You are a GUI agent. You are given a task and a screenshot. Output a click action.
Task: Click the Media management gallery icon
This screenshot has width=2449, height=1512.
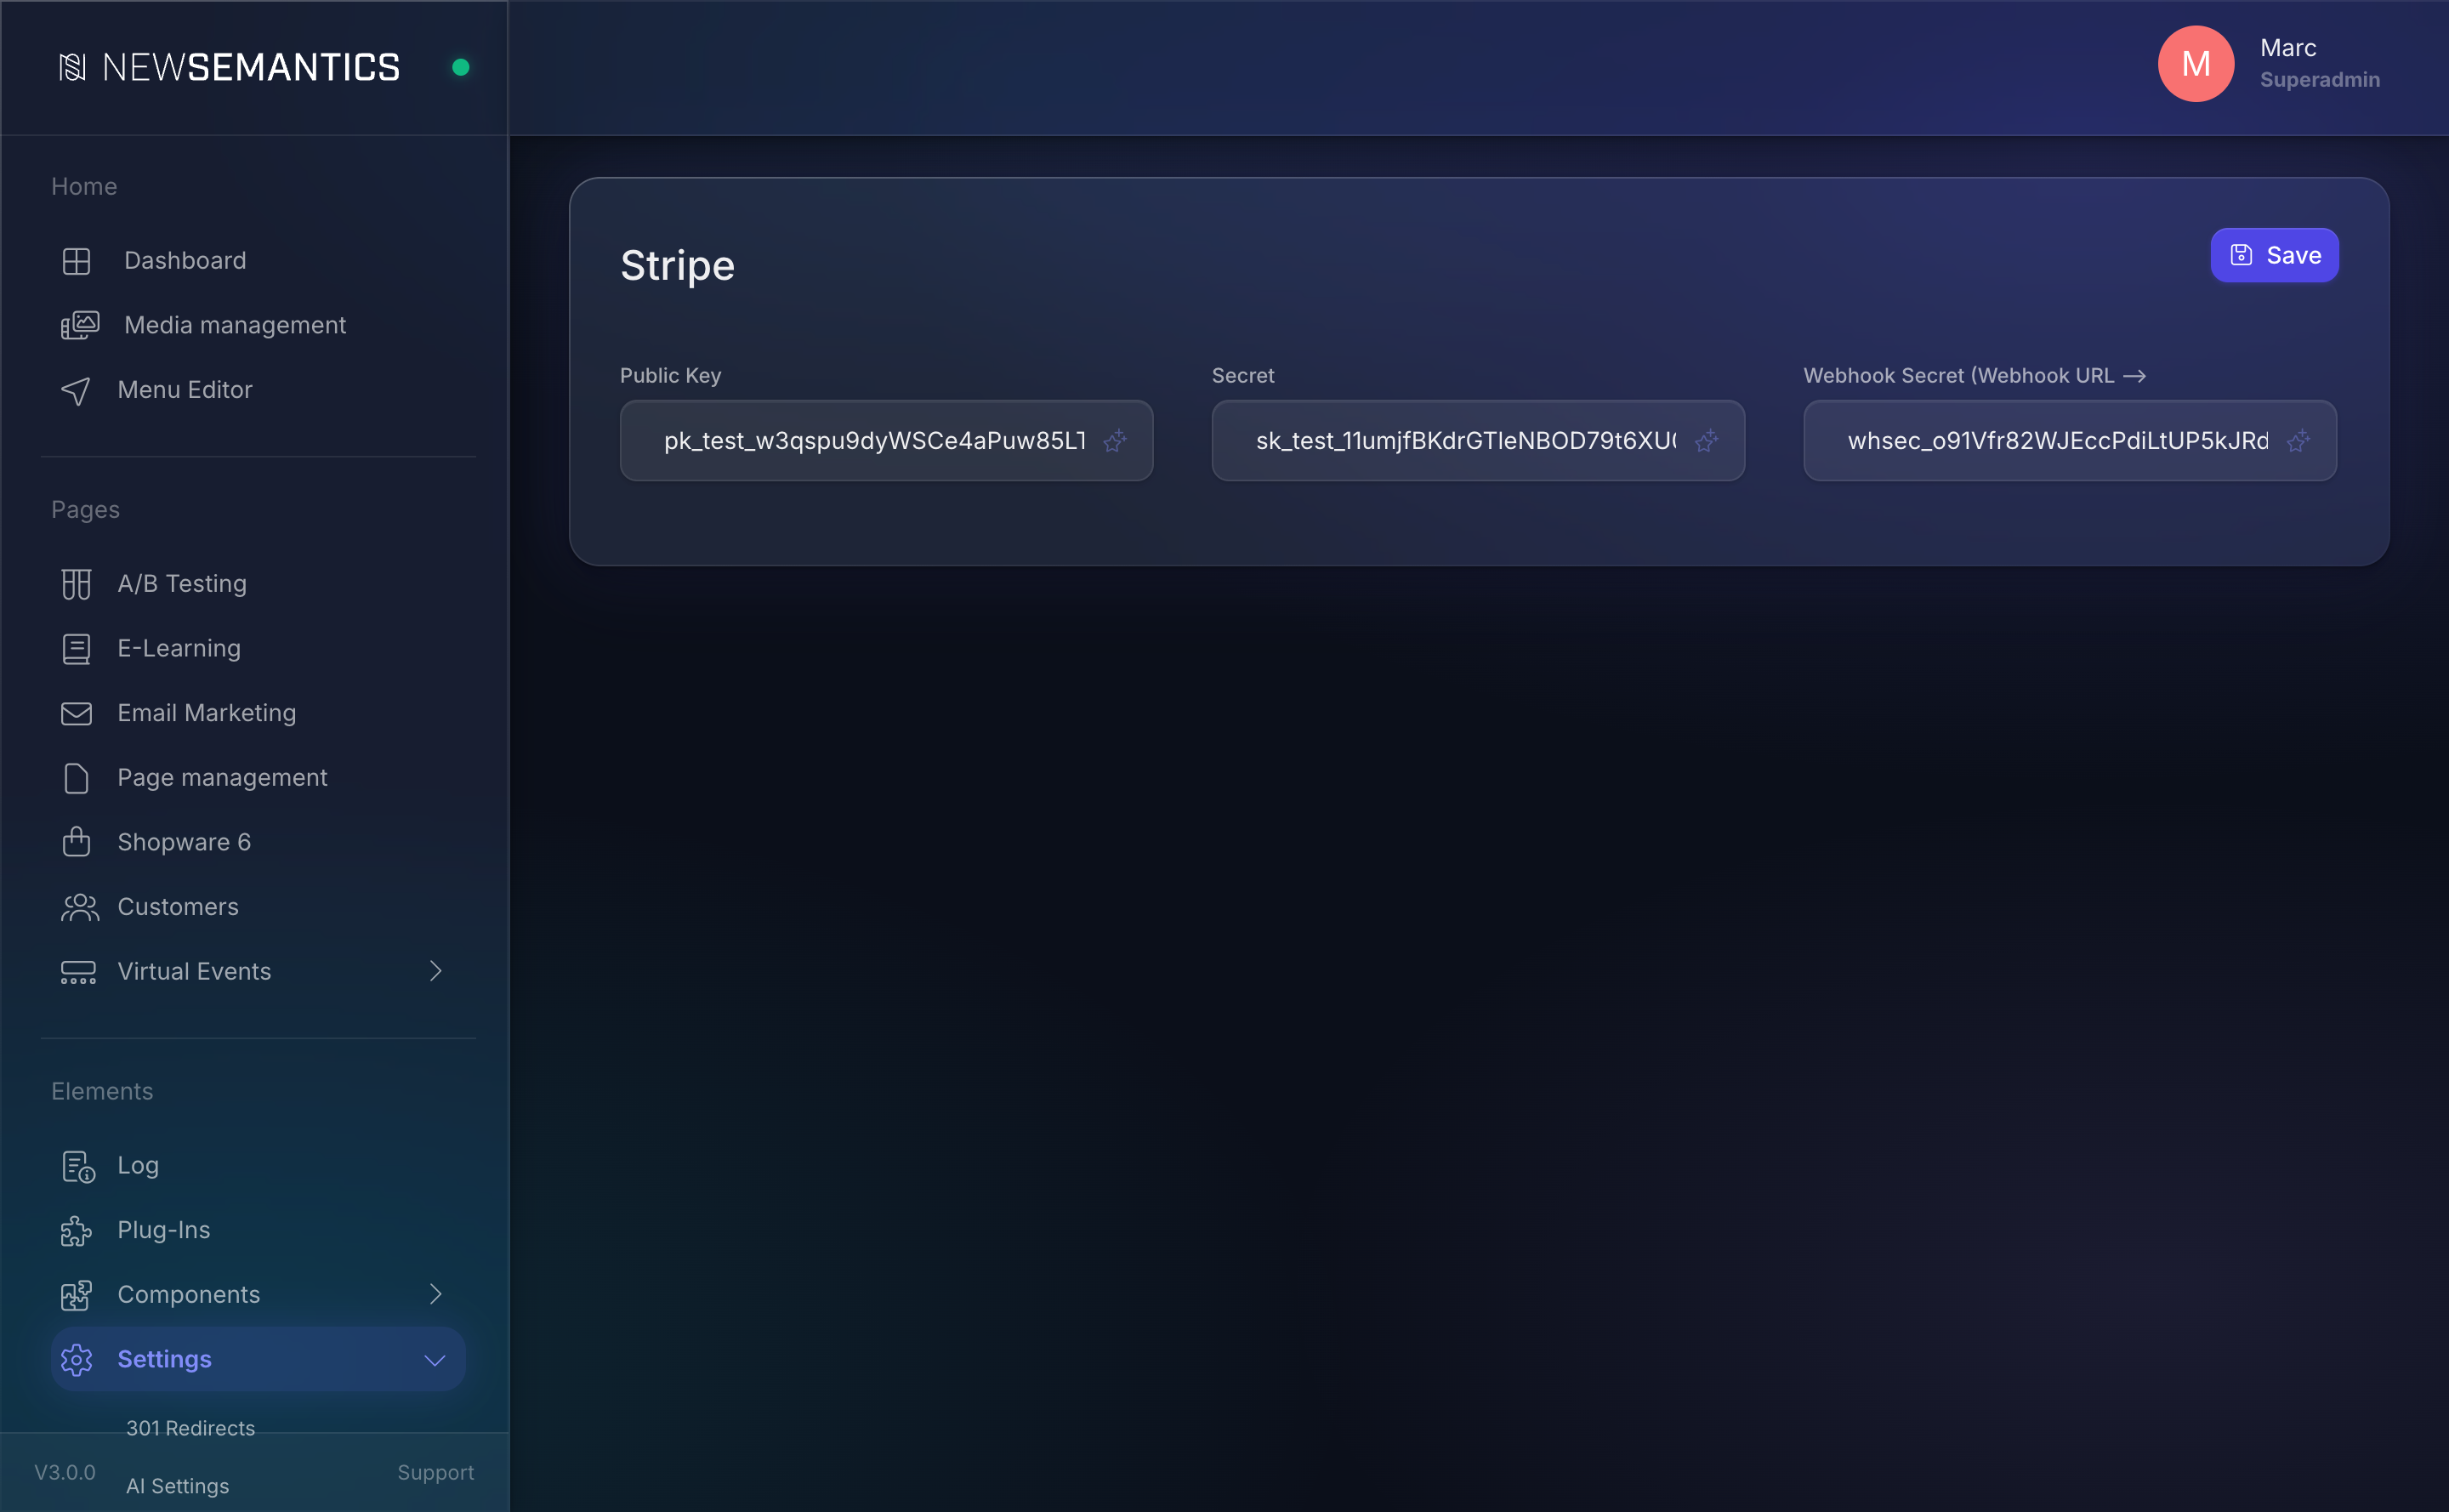pyautogui.click(x=80, y=325)
